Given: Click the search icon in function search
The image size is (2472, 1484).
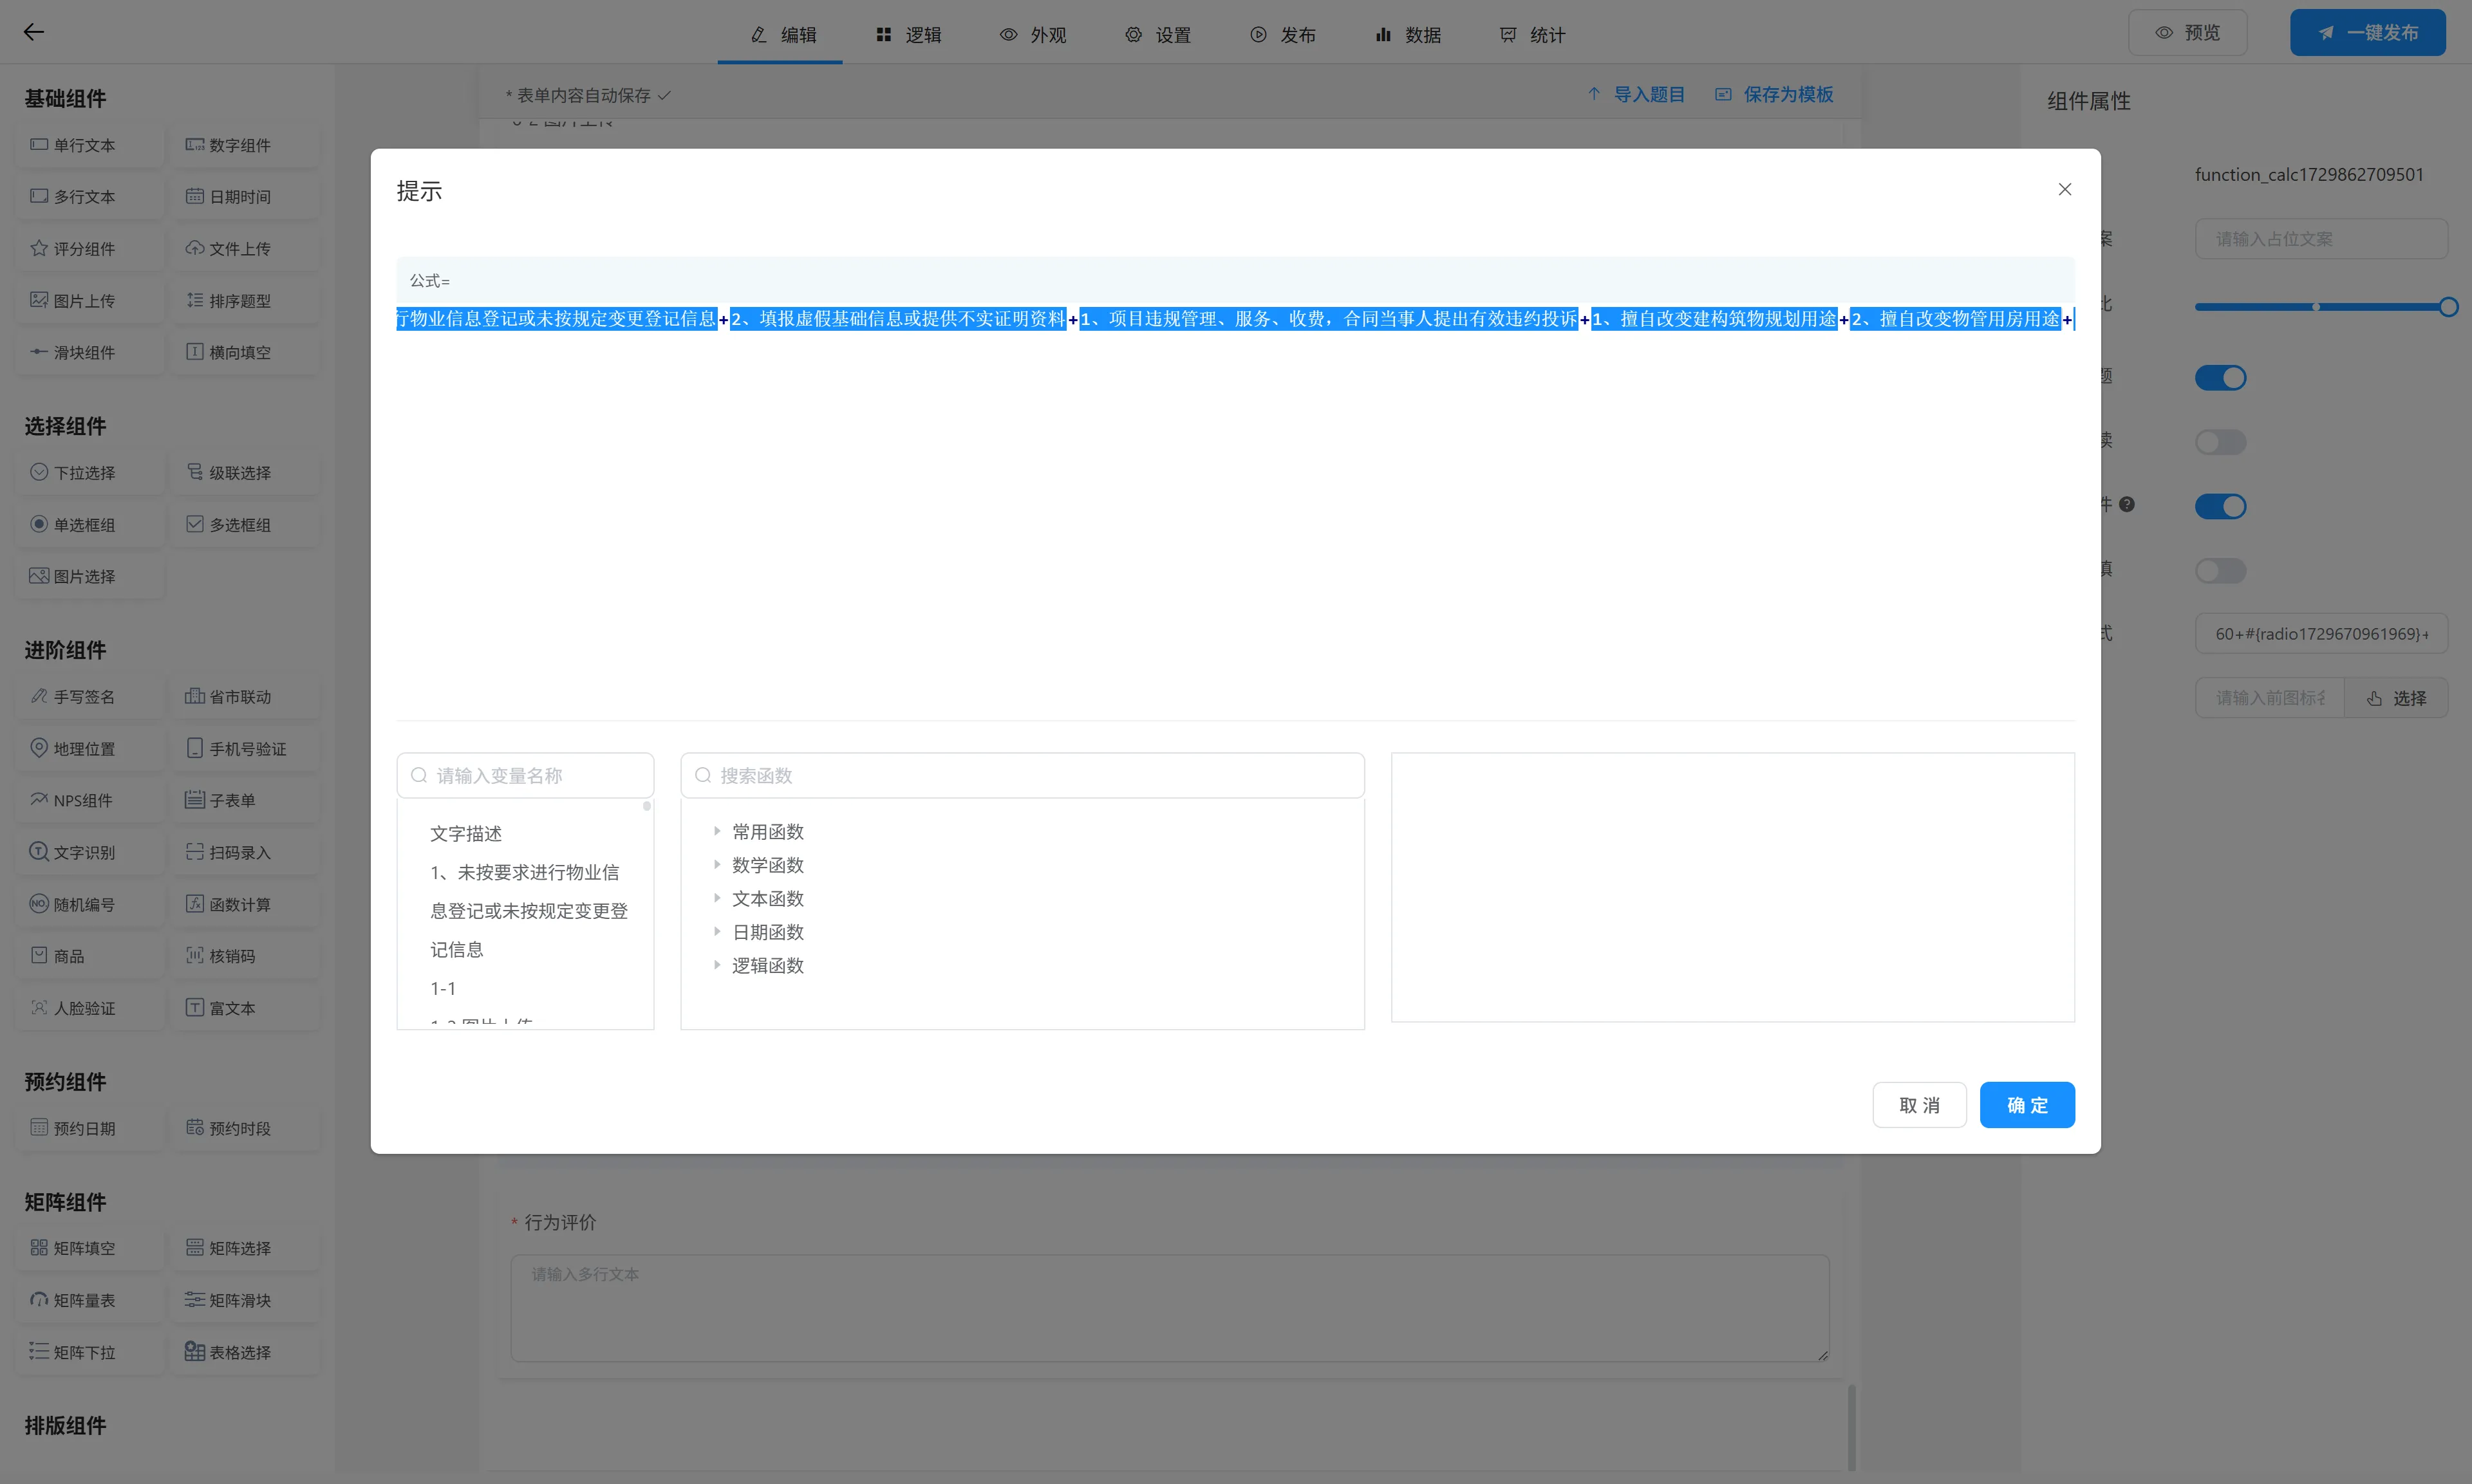Looking at the screenshot, I should [x=703, y=775].
